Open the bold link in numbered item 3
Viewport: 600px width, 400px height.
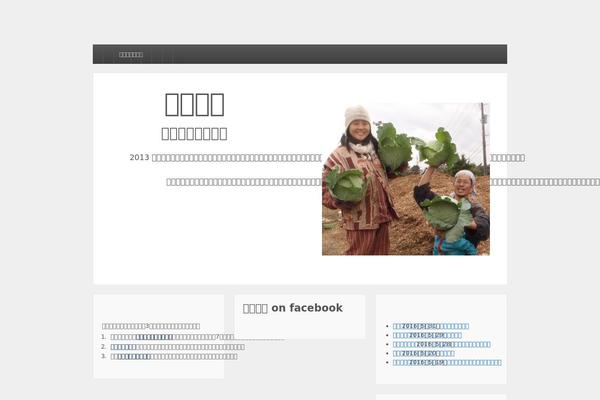point(134,356)
